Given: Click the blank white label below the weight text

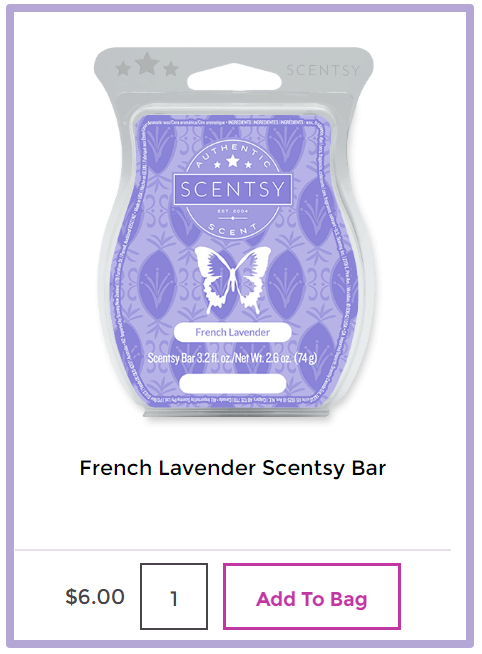Looking at the screenshot, I should click(x=233, y=384).
